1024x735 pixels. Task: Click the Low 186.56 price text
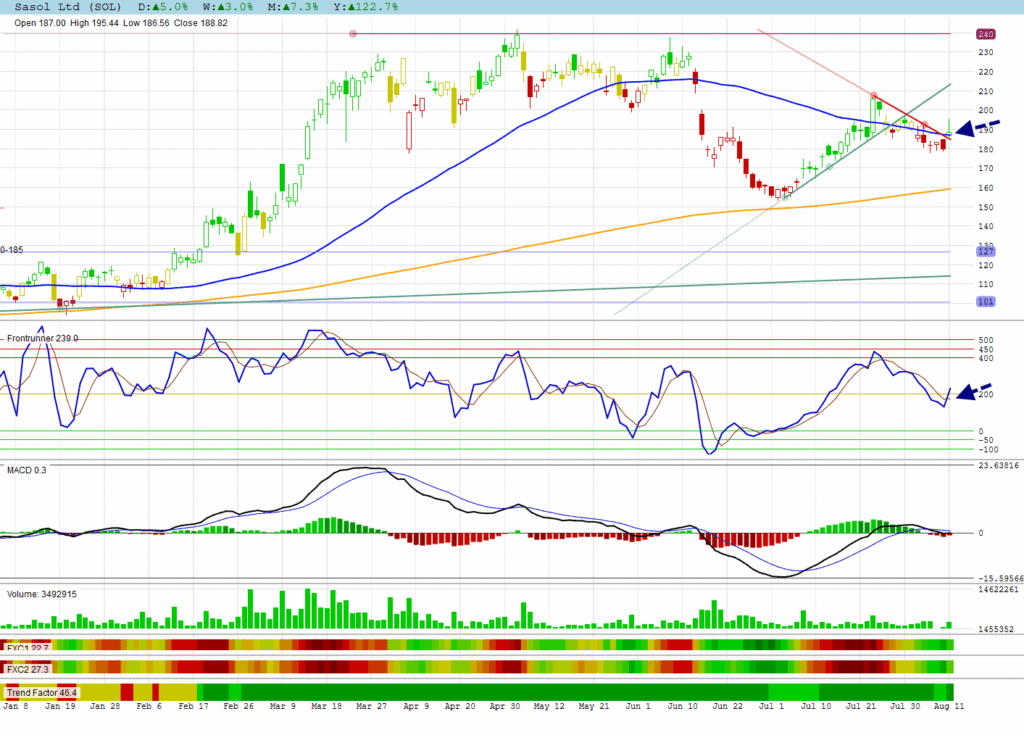(146, 23)
